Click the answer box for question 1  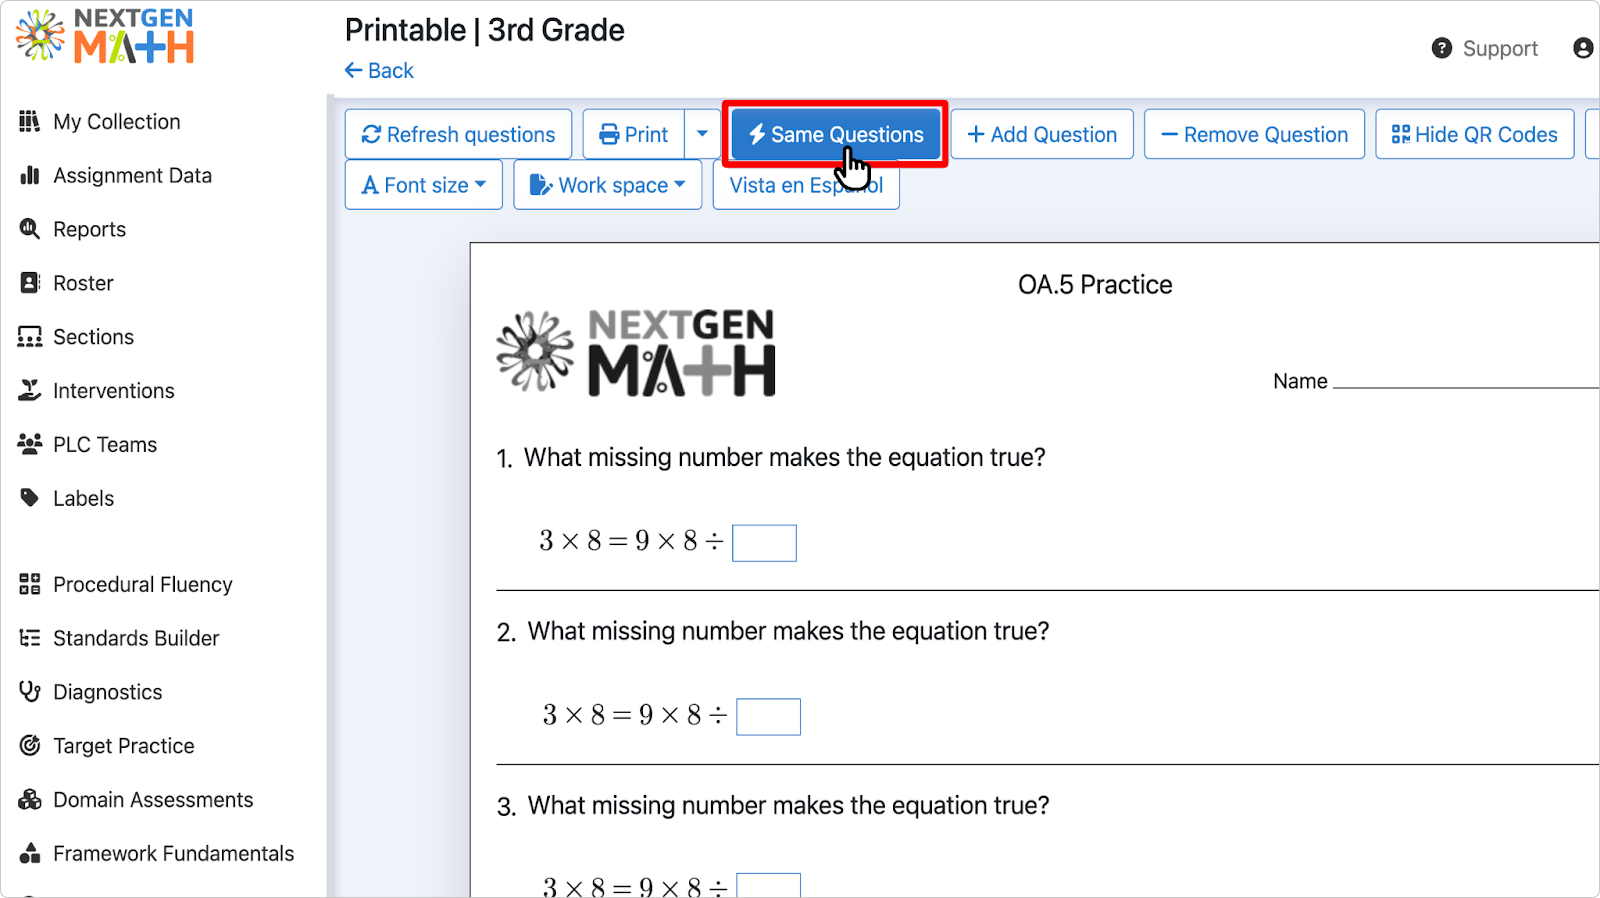[764, 543]
